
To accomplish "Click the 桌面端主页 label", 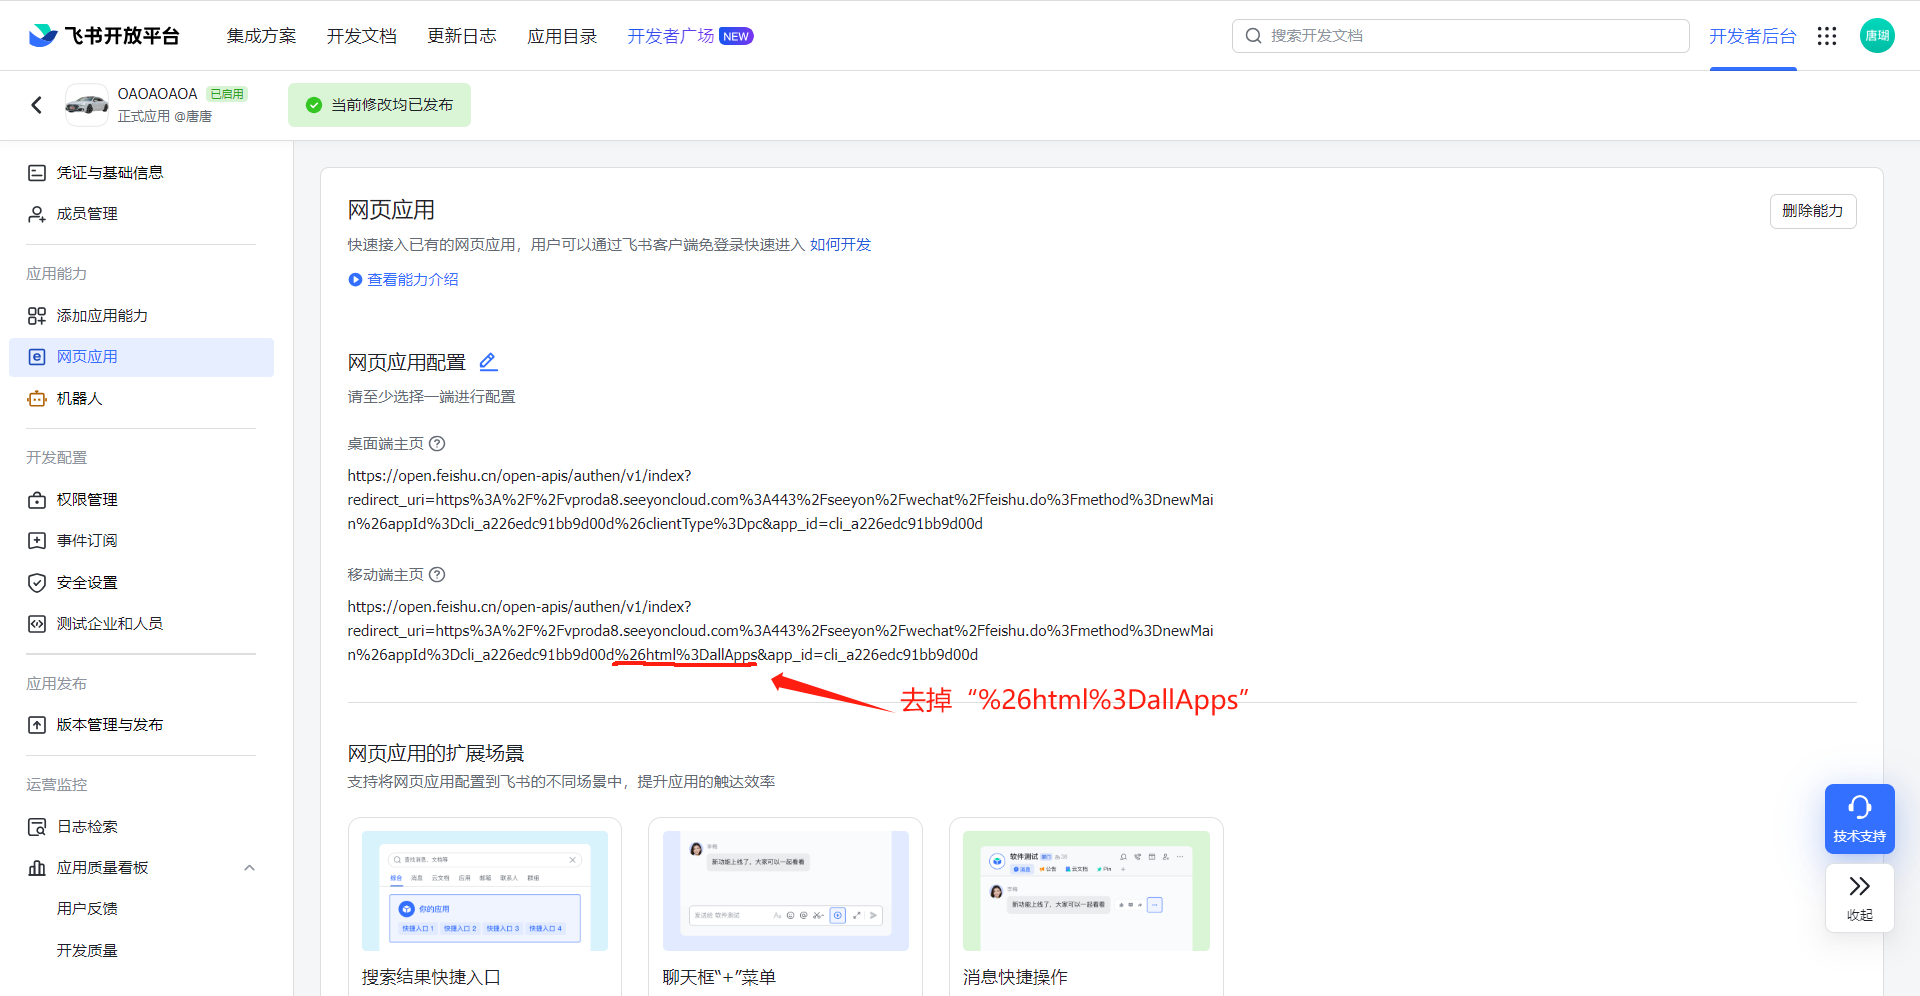I will pos(386,444).
